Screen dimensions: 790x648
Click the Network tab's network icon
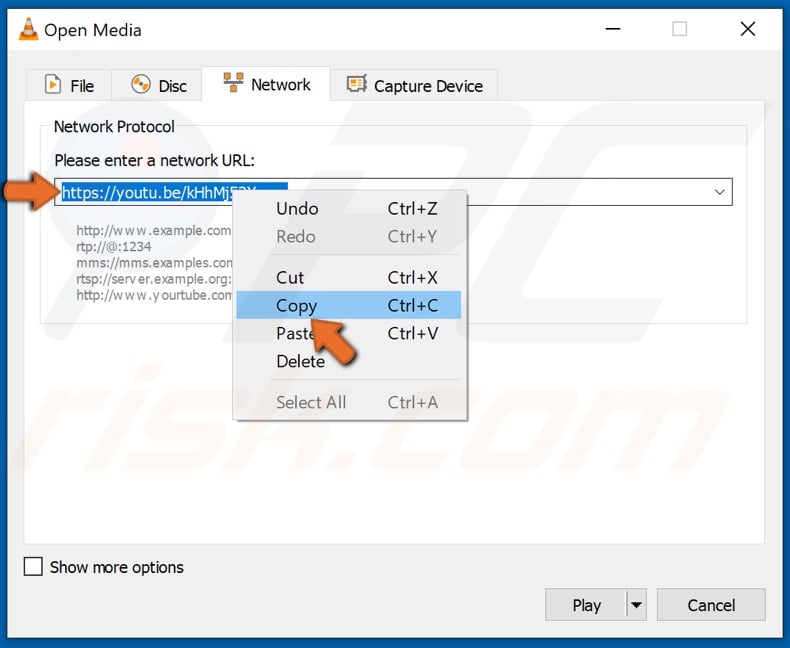point(233,82)
